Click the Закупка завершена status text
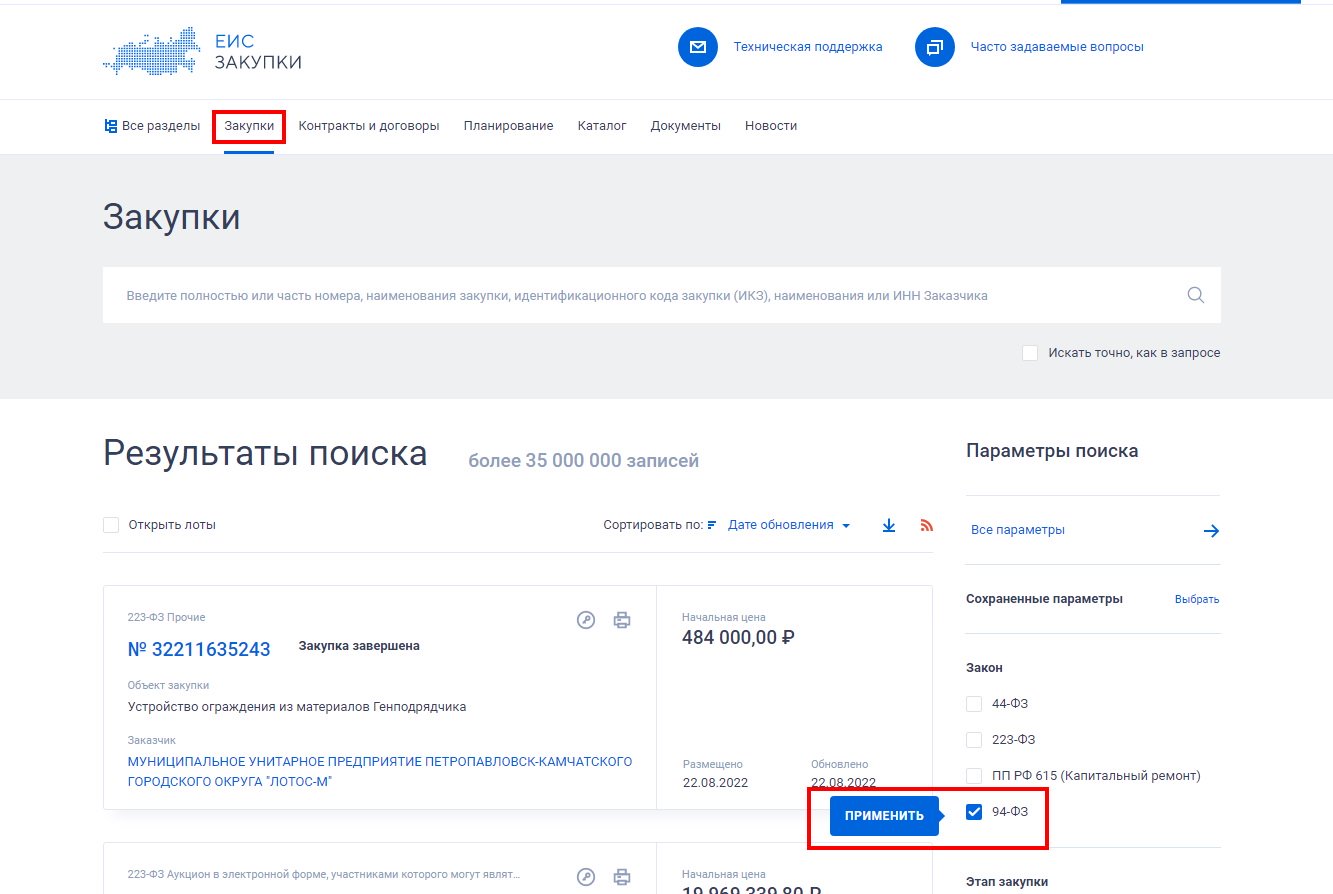 [359, 646]
